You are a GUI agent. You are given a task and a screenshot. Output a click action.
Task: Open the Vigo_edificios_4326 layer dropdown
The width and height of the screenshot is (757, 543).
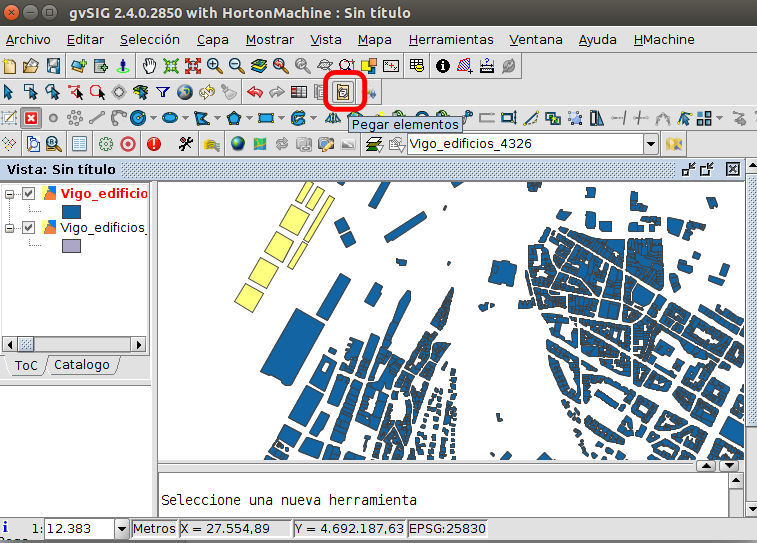[651, 144]
